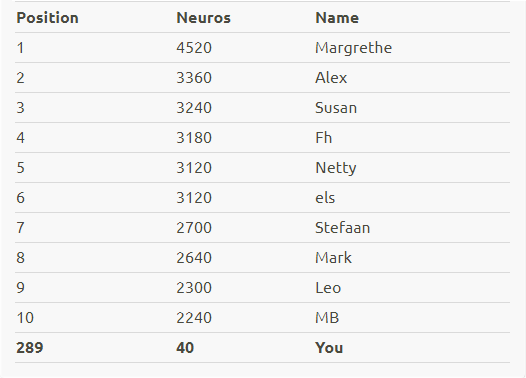The image size is (526, 378).
Task: Click the score 4520
Action: (x=194, y=48)
